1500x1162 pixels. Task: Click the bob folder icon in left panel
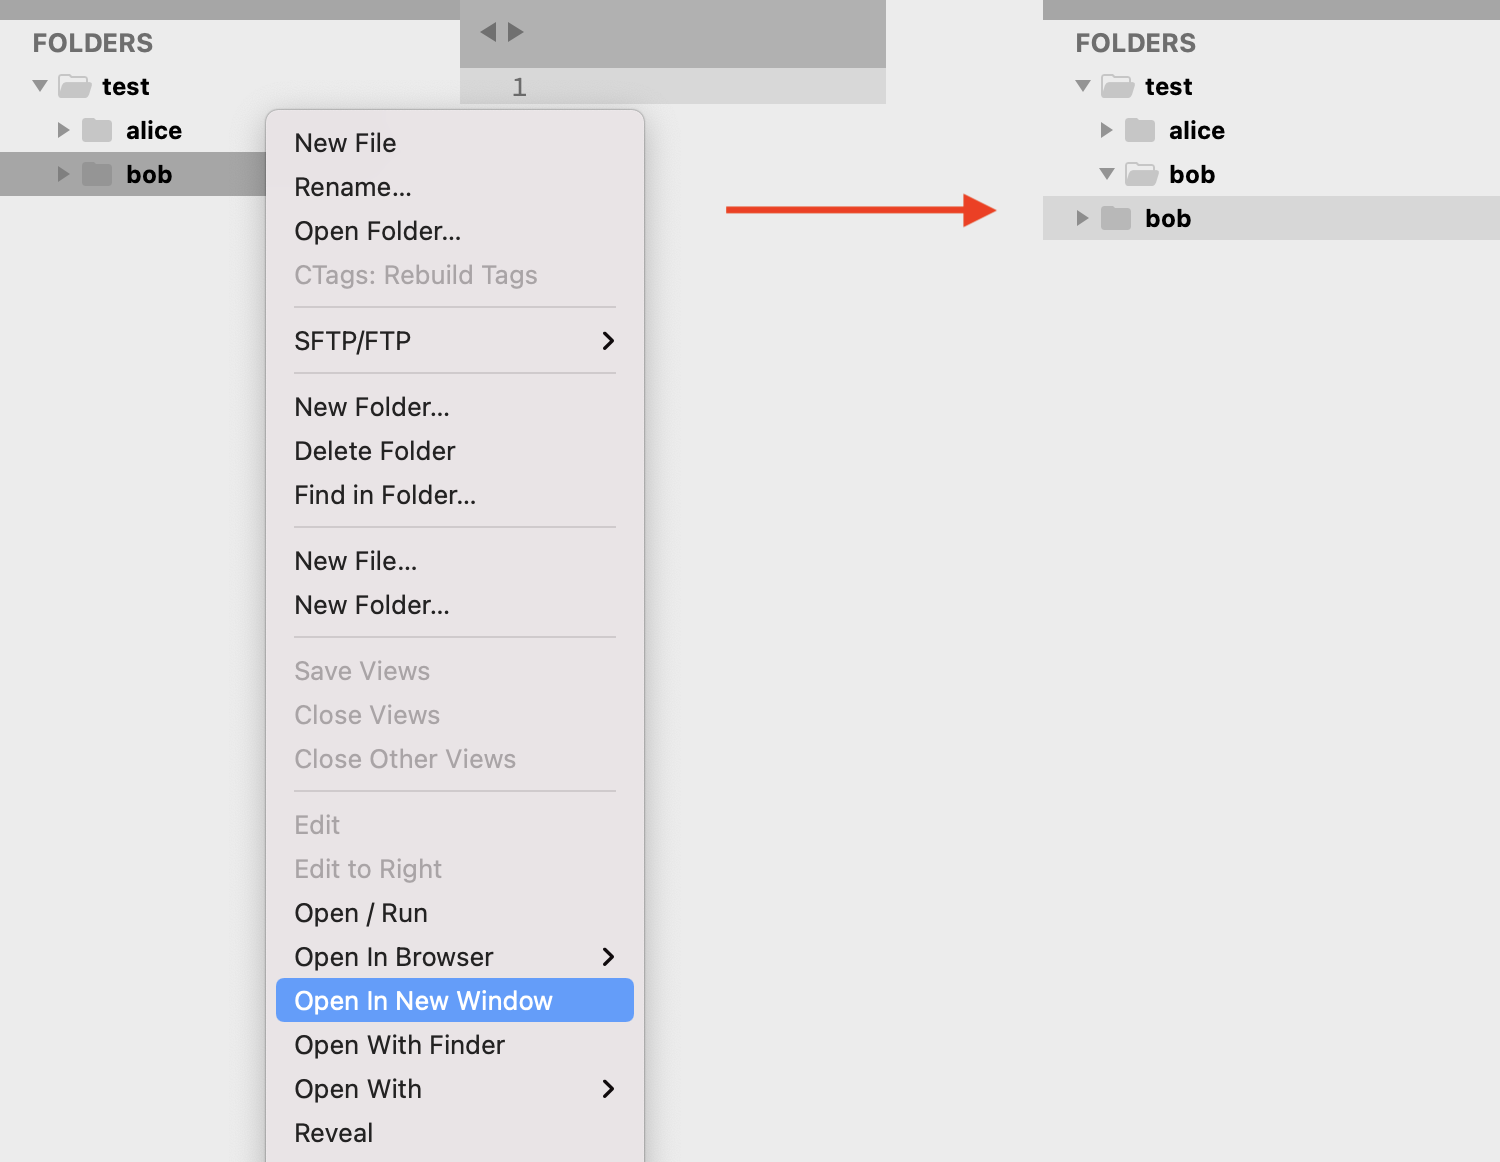coord(98,173)
